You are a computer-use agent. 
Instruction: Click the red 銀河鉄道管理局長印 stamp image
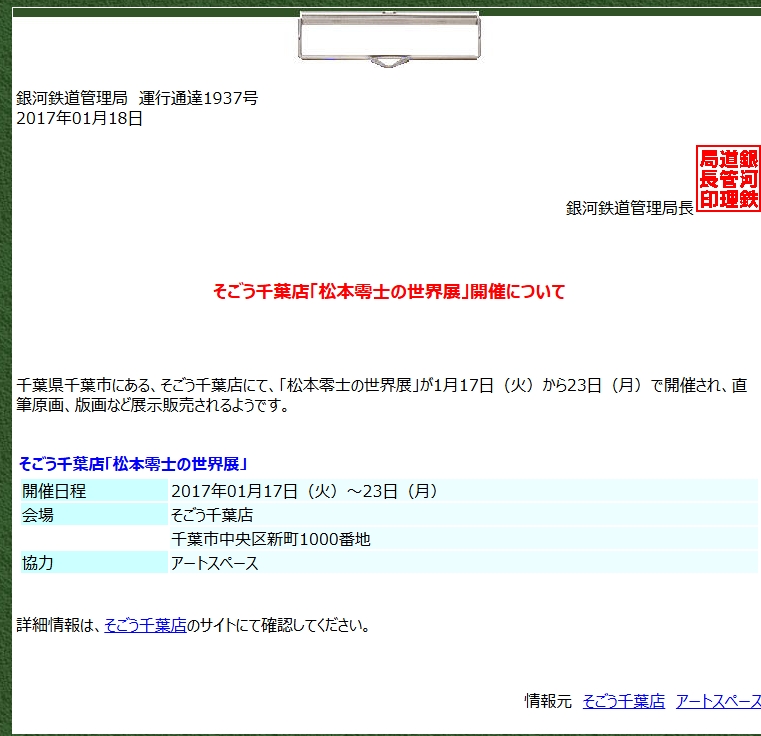pyautogui.click(x=728, y=178)
